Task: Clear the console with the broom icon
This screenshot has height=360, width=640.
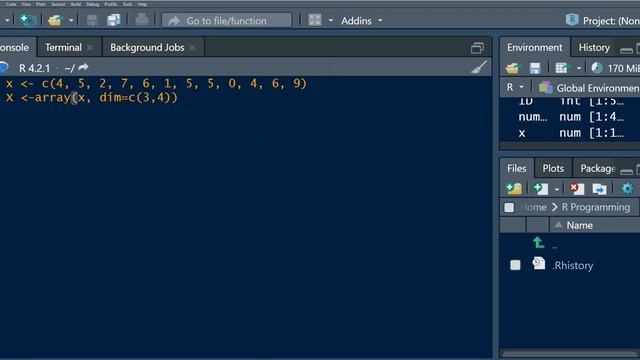Action: click(479, 67)
